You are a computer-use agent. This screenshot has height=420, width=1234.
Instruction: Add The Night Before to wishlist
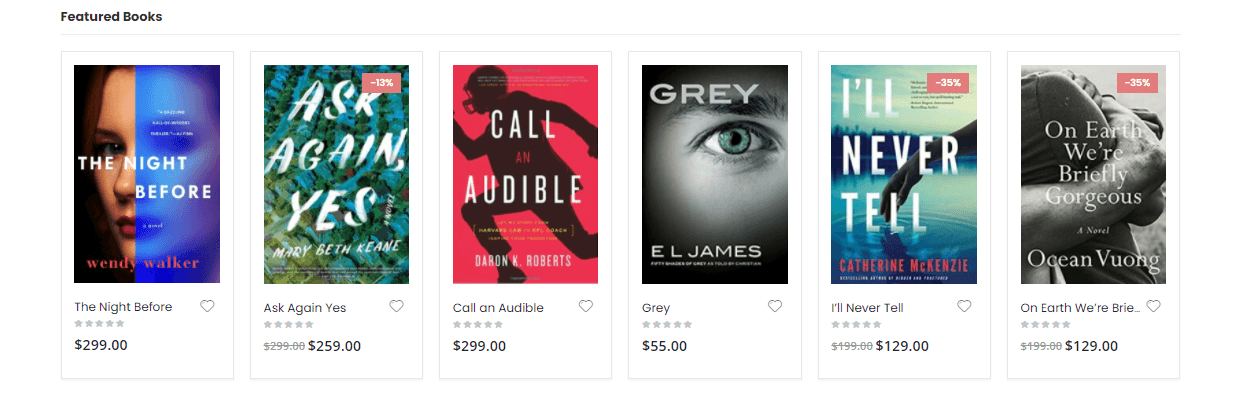tap(207, 306)
